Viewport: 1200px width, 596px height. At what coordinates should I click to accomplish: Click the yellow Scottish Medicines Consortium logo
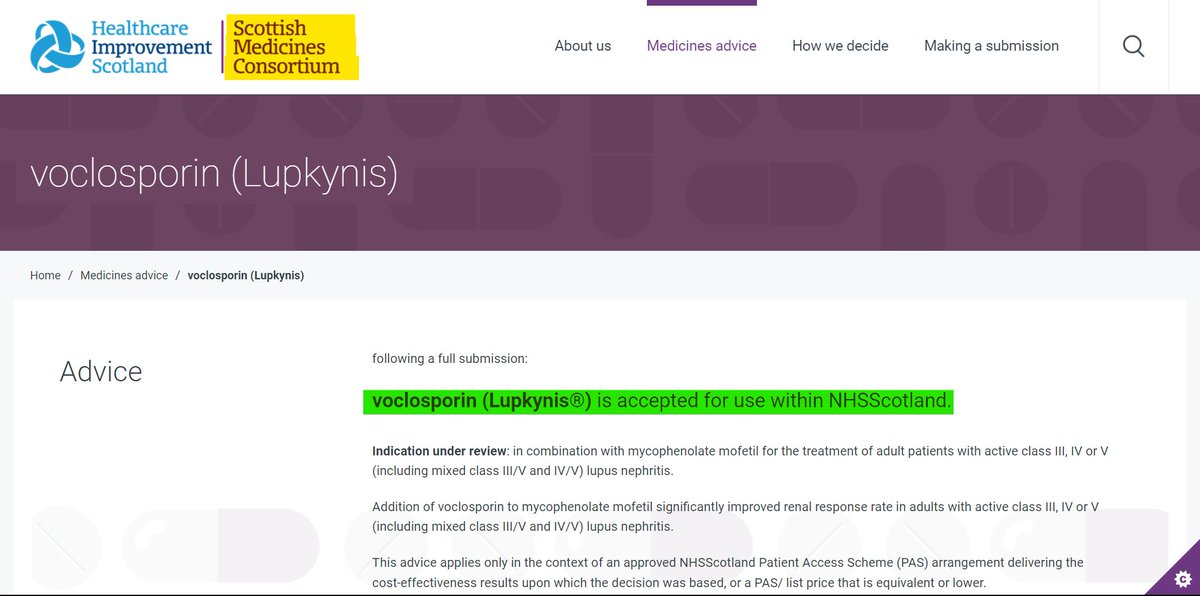pos(289,46)
